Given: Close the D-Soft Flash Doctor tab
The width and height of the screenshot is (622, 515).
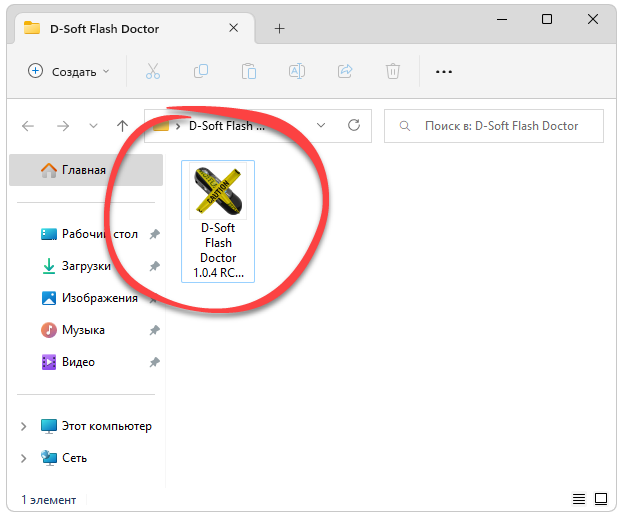Looking at the screenshot, I should pos(234,28).
